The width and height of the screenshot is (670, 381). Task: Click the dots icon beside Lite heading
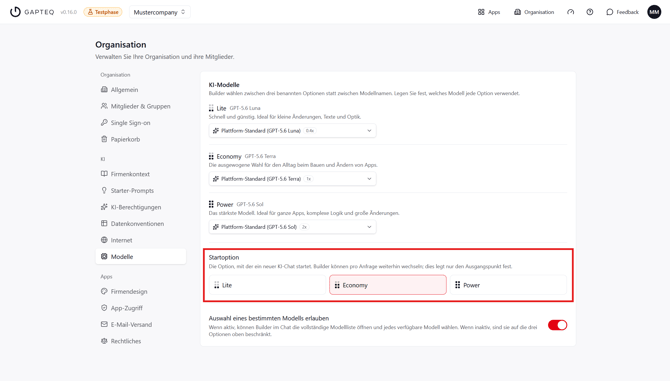[211, 108]
